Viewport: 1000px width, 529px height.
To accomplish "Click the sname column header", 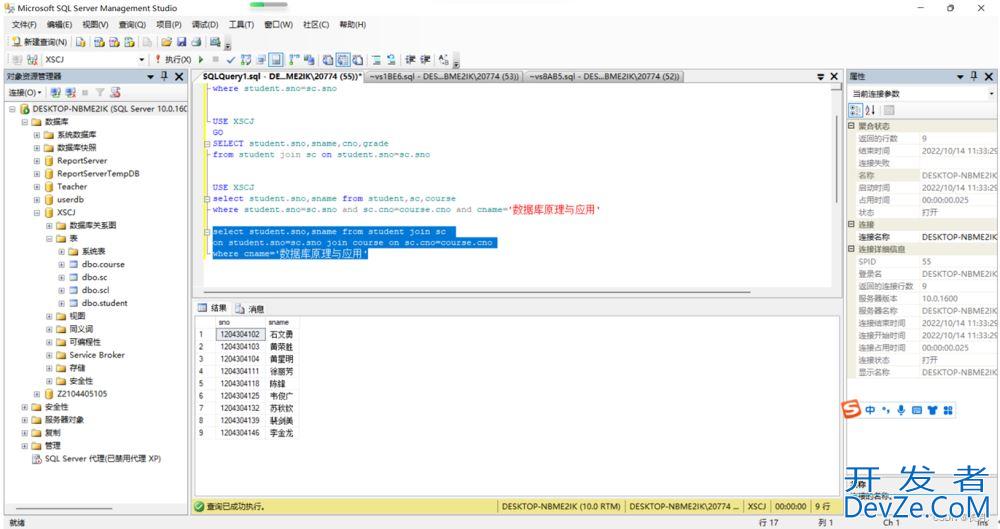I will pos(281,322).
